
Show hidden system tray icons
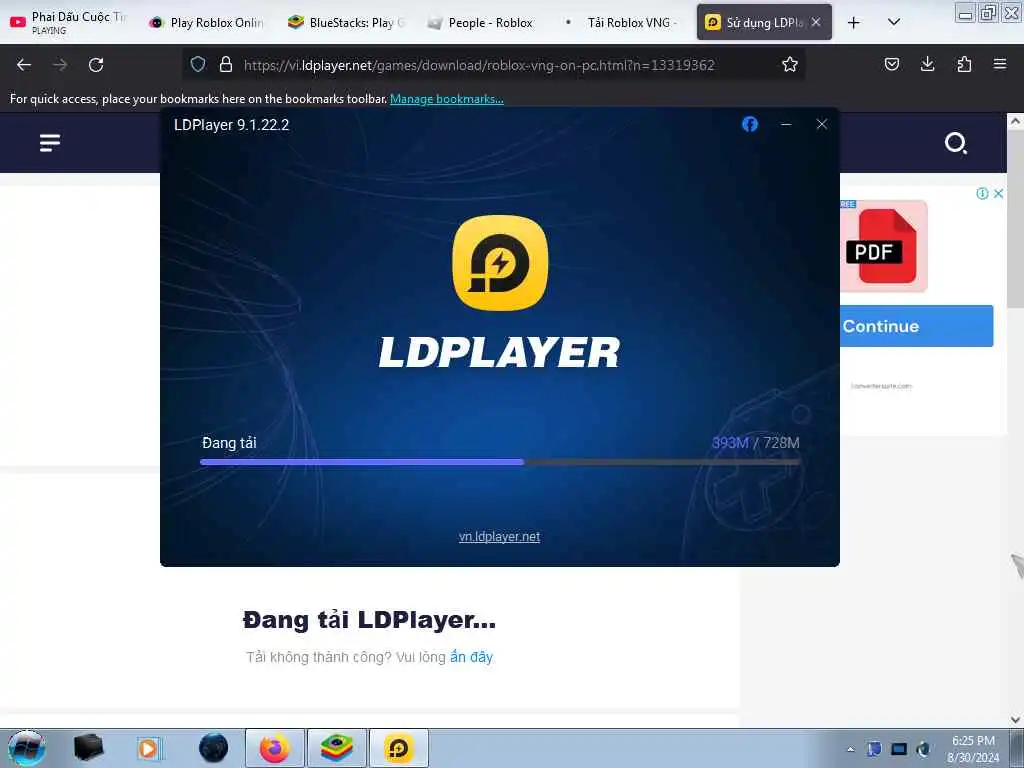pos(850,749)
